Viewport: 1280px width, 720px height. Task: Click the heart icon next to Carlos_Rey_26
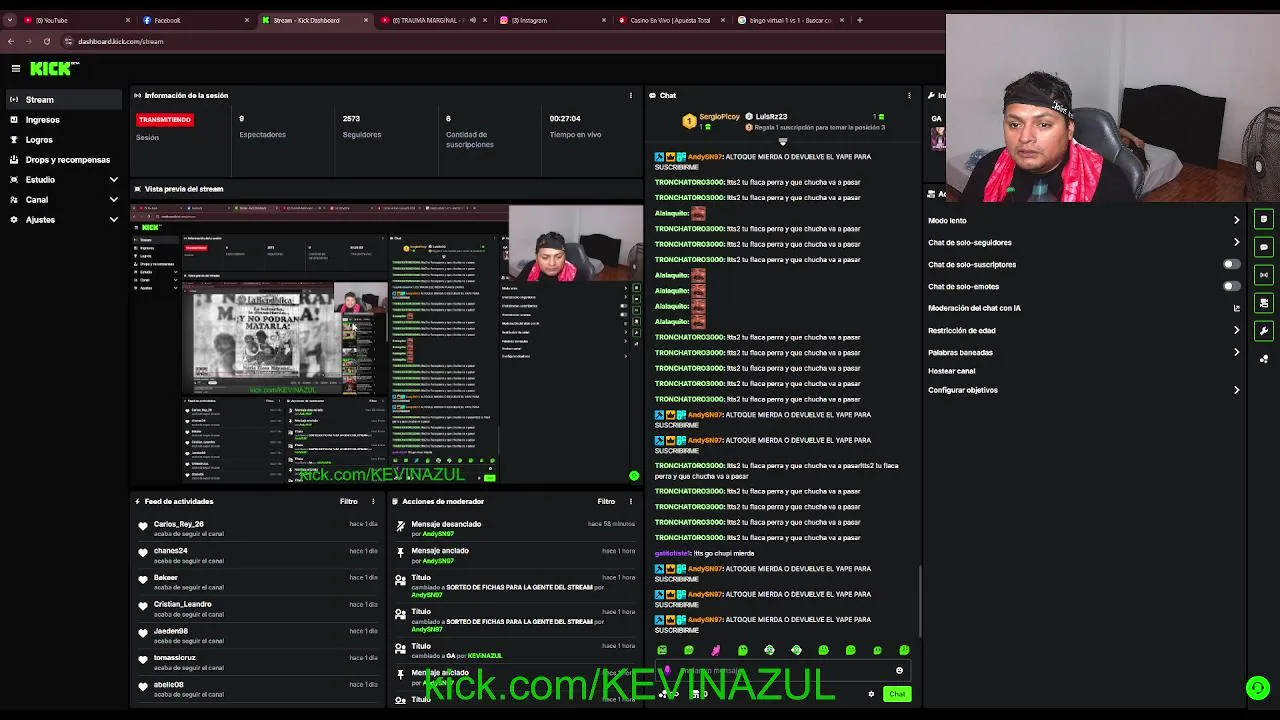click(x=143, y=526)
